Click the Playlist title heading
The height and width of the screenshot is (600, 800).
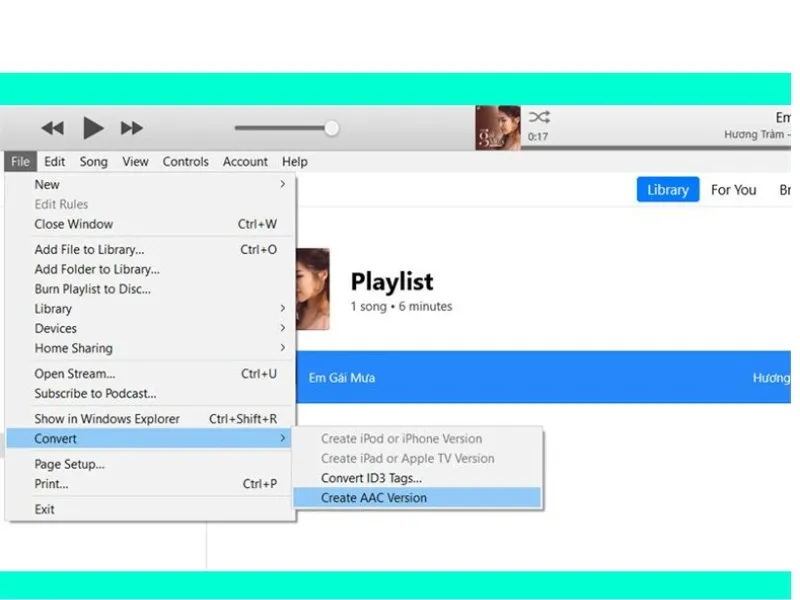[392, 282]
